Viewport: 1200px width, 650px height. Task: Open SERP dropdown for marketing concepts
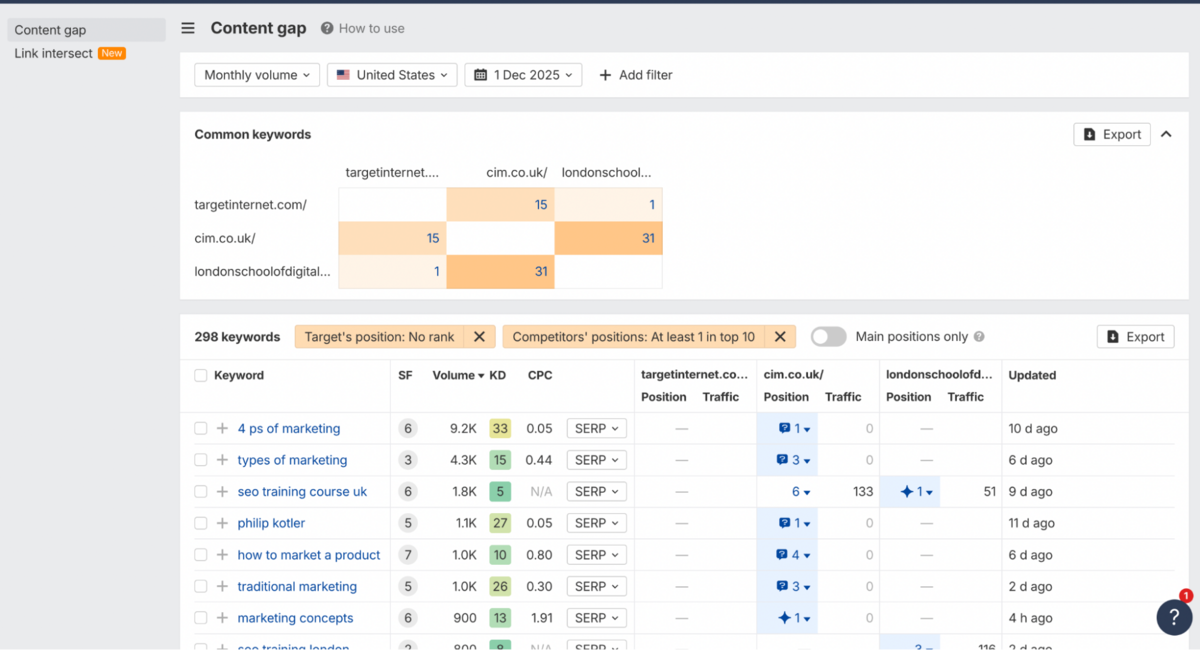(597, 618)
